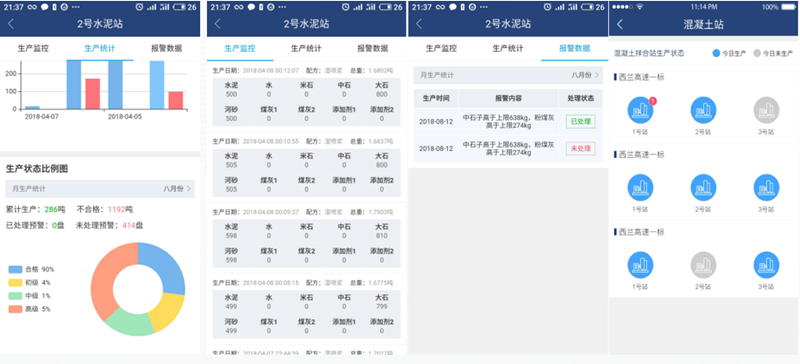The image size is (800, 364).
Task: Switch to 生产监控 tab on alarm table screen
Action: click(441, 48)
